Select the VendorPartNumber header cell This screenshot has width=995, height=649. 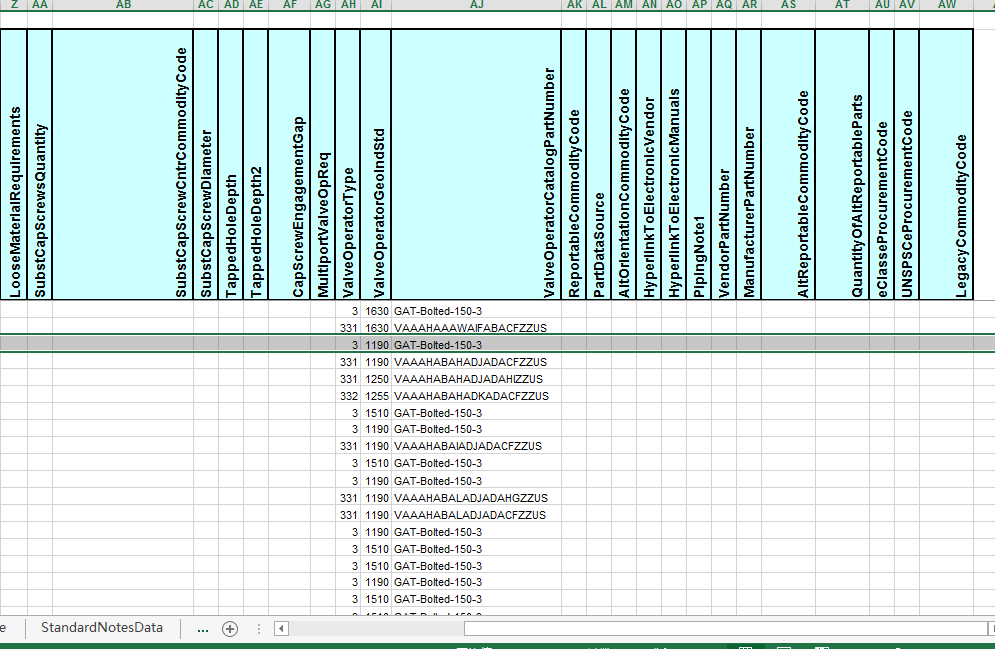[x=724, y=164]
